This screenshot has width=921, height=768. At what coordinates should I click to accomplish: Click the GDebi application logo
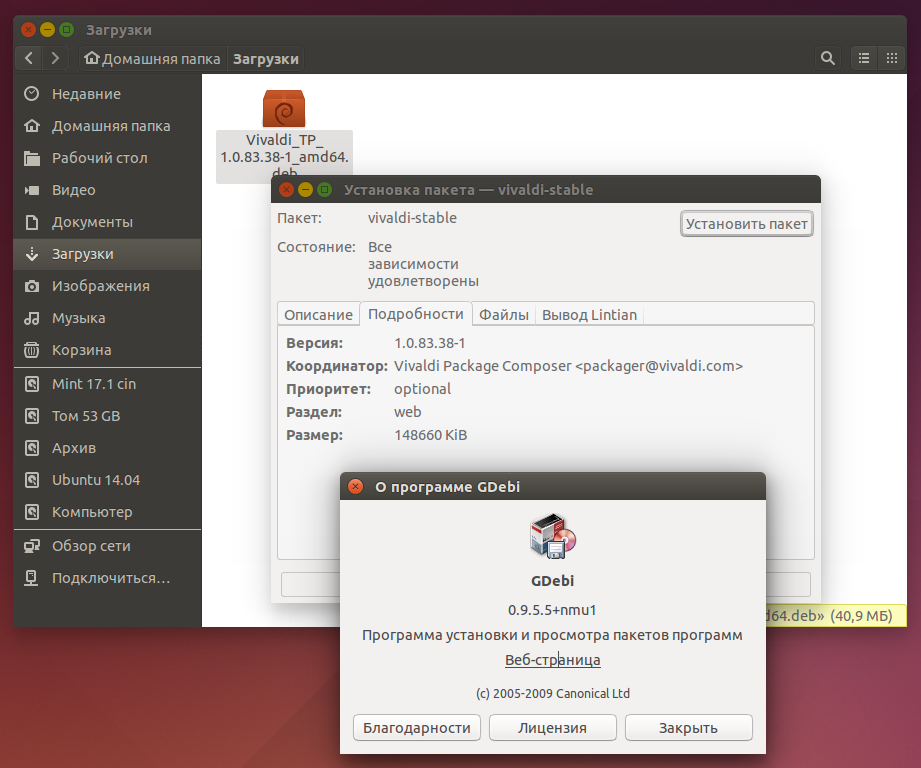[553, 535]
